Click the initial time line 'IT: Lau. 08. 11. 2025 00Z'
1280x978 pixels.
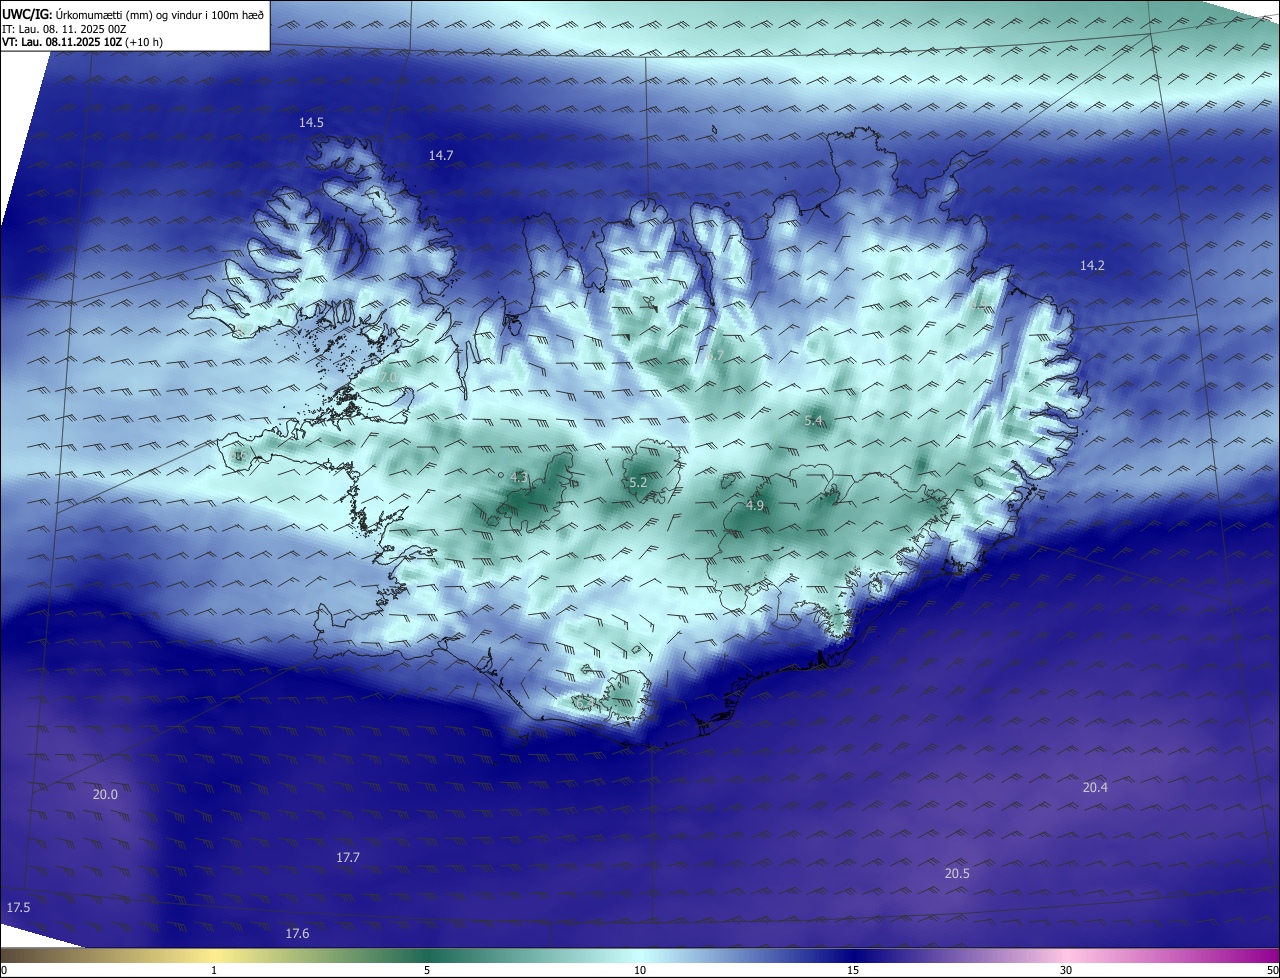pyautogui.click(x=64, y=29)
